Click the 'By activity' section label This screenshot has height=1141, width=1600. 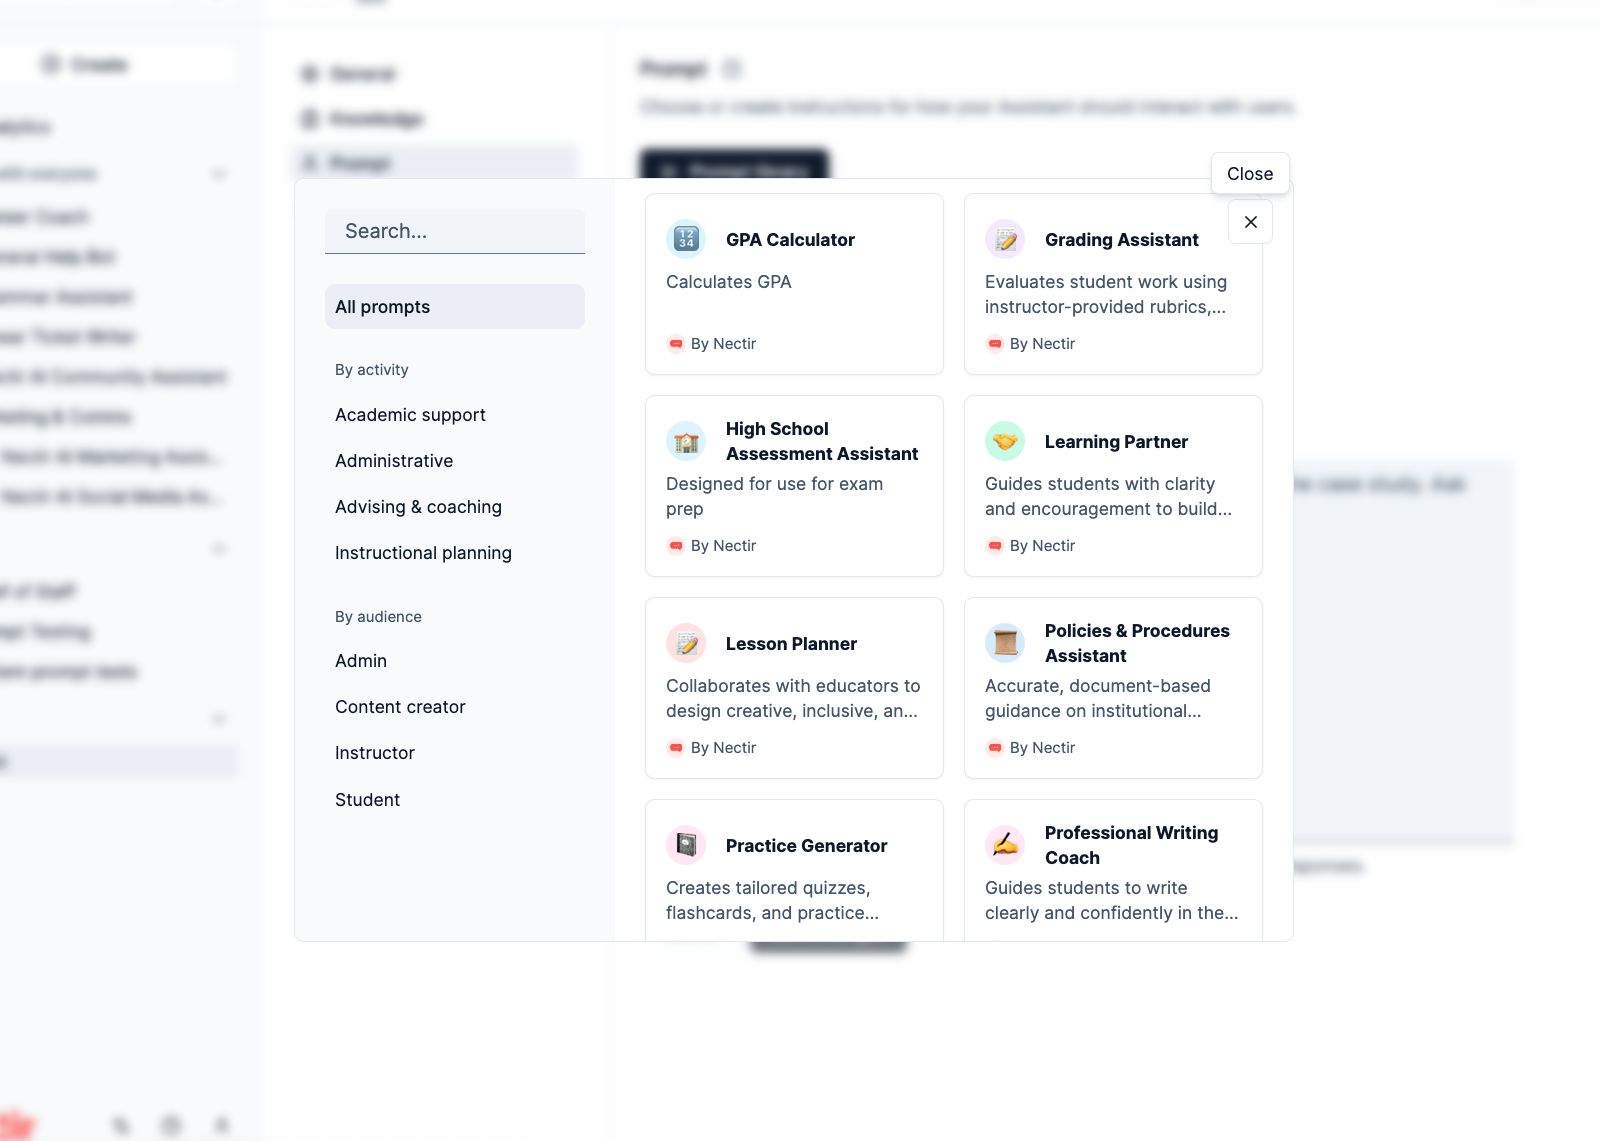(371, 370)
